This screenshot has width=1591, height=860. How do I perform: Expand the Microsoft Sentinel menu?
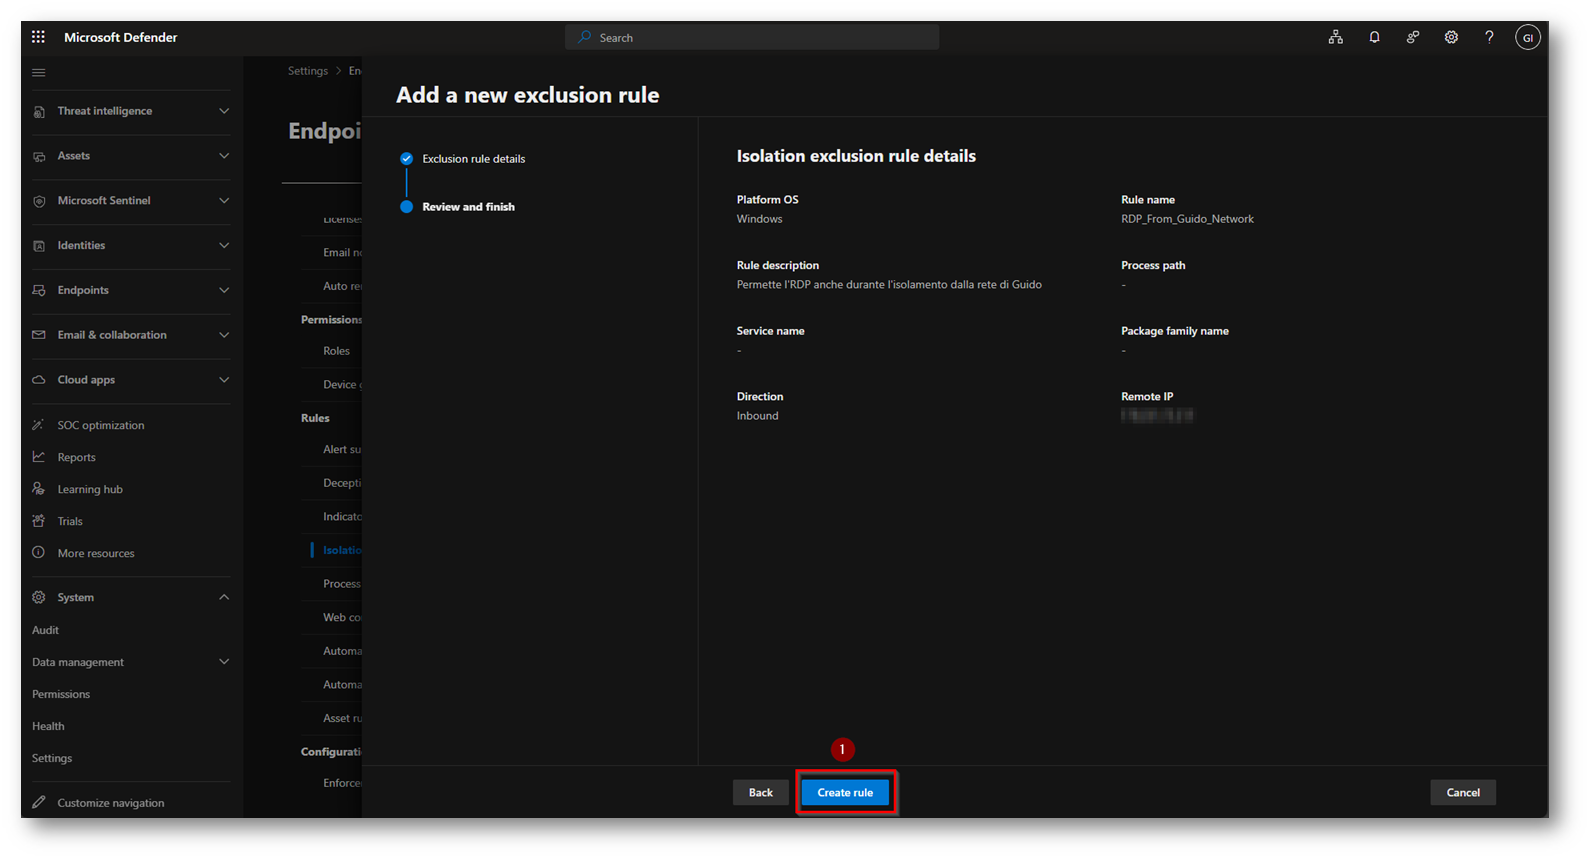pos(224,201)
